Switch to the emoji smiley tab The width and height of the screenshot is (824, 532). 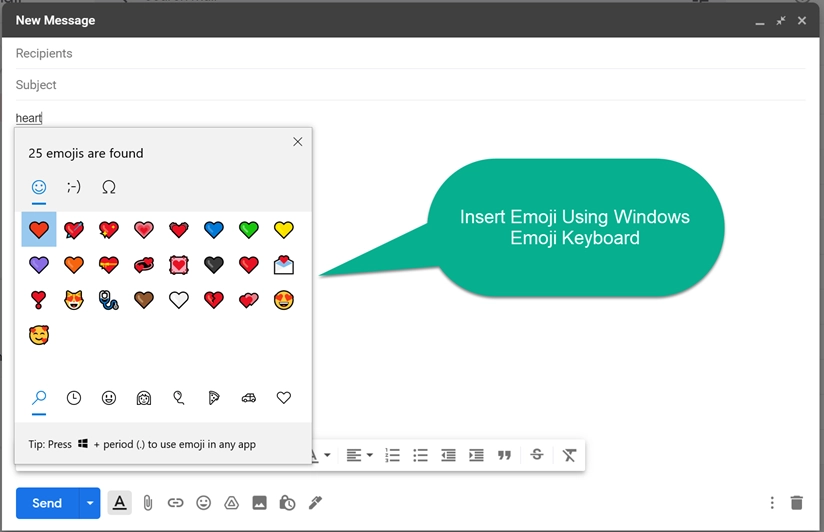[x=39, y=187]
